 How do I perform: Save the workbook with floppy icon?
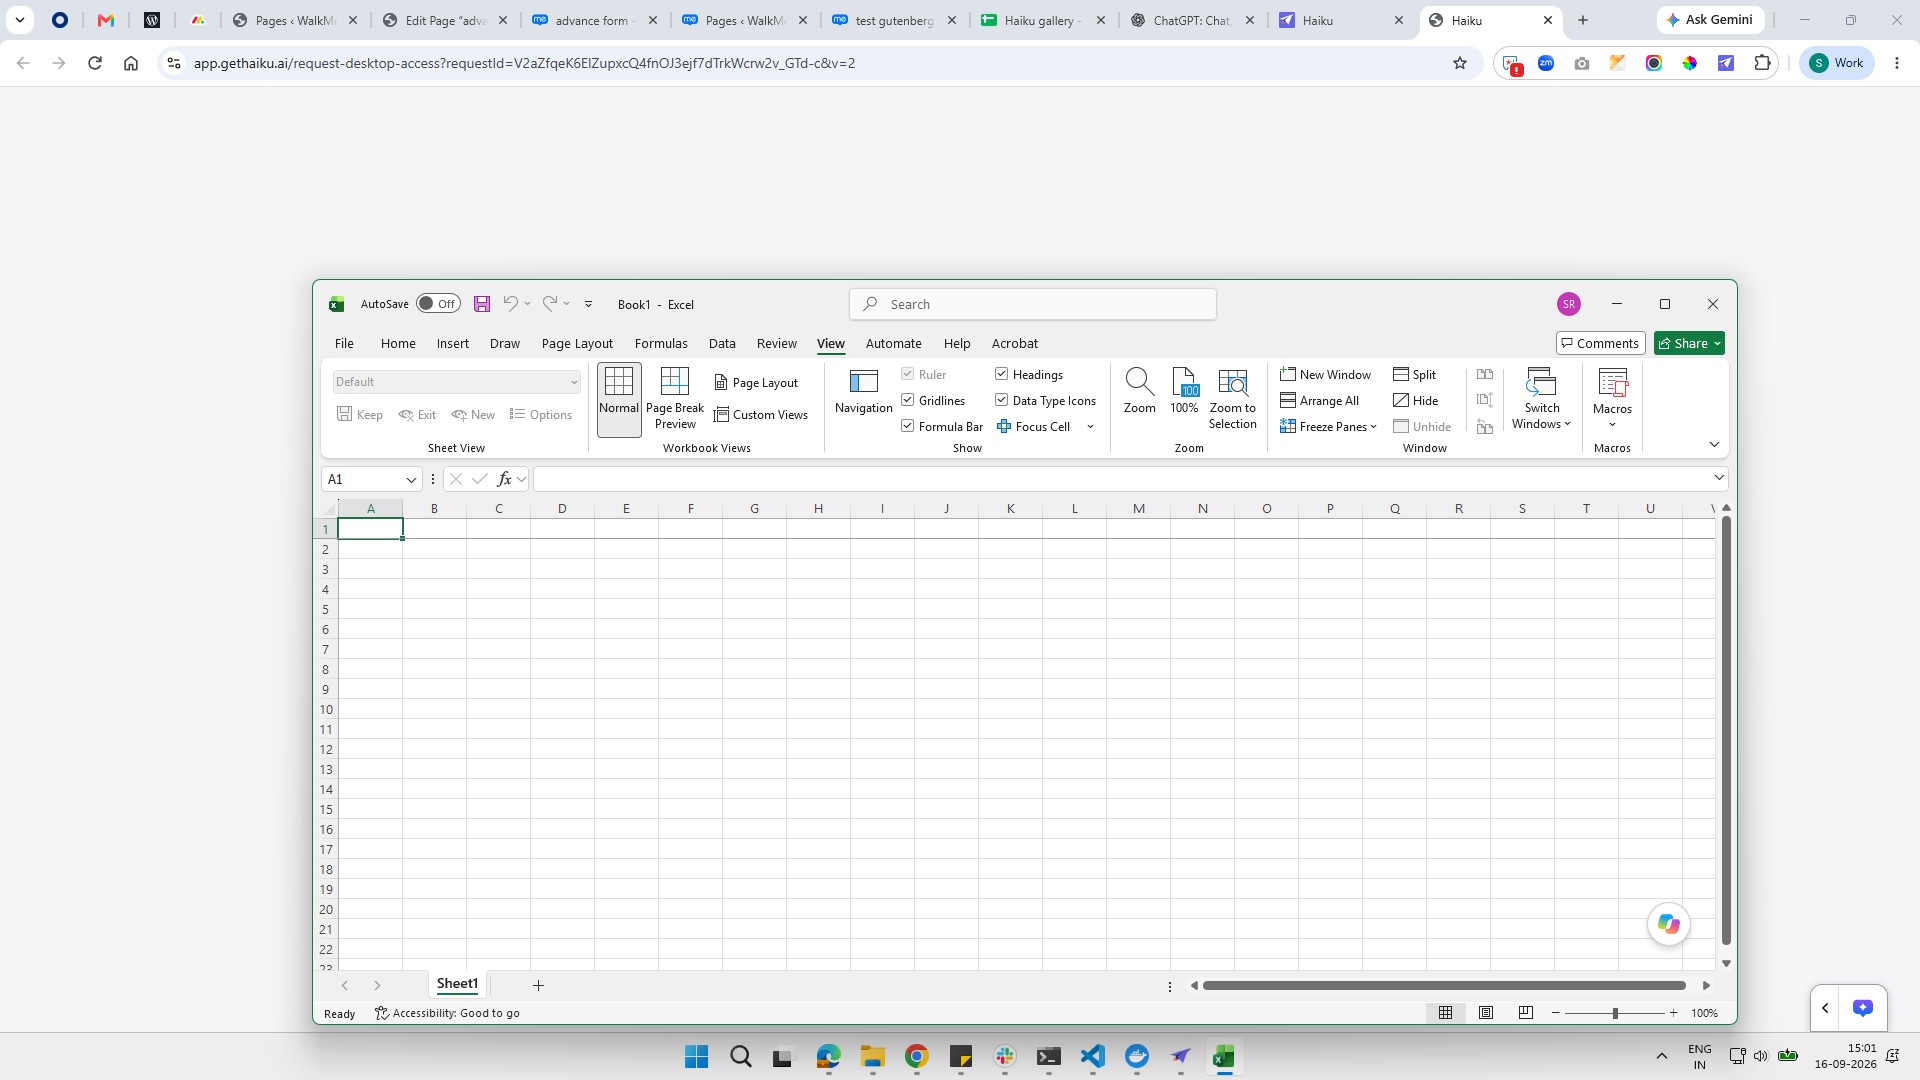tap(482, 304)
